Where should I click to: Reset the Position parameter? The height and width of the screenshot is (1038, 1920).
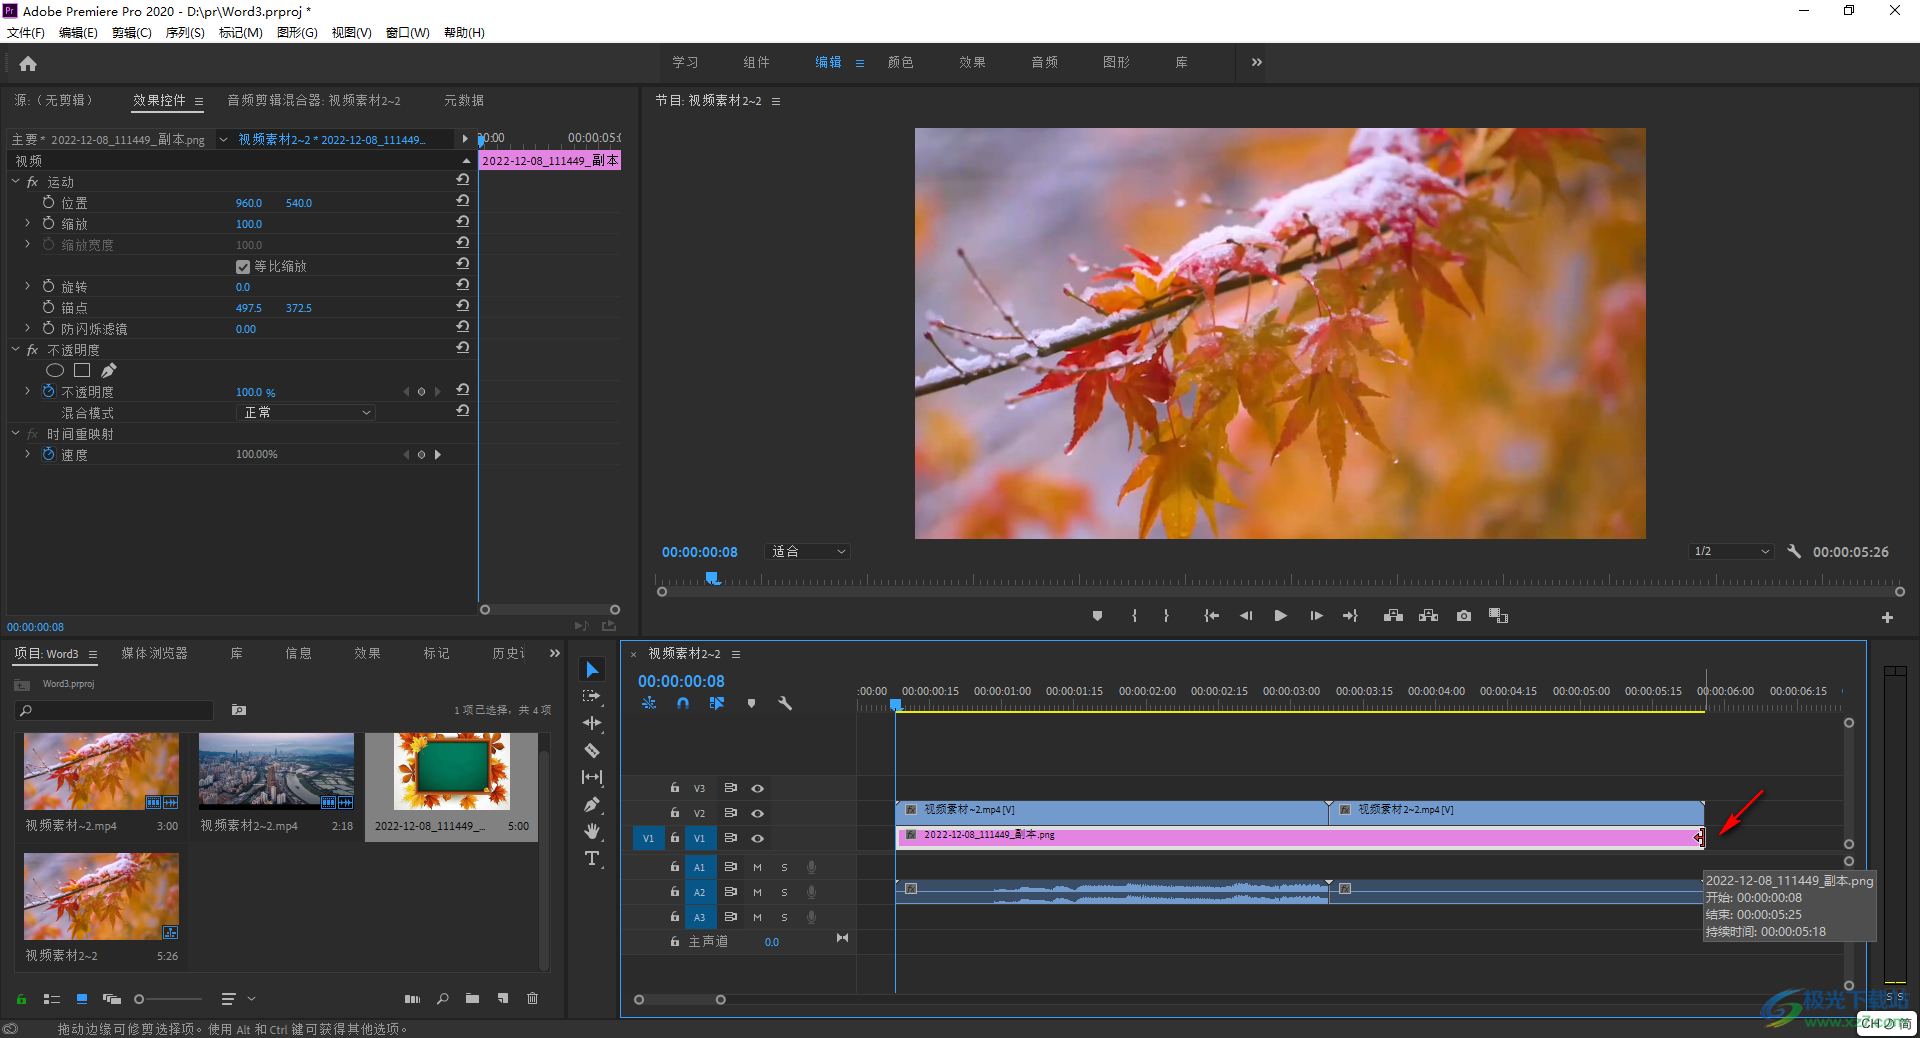pyautogui.click(x=463, y=200)
